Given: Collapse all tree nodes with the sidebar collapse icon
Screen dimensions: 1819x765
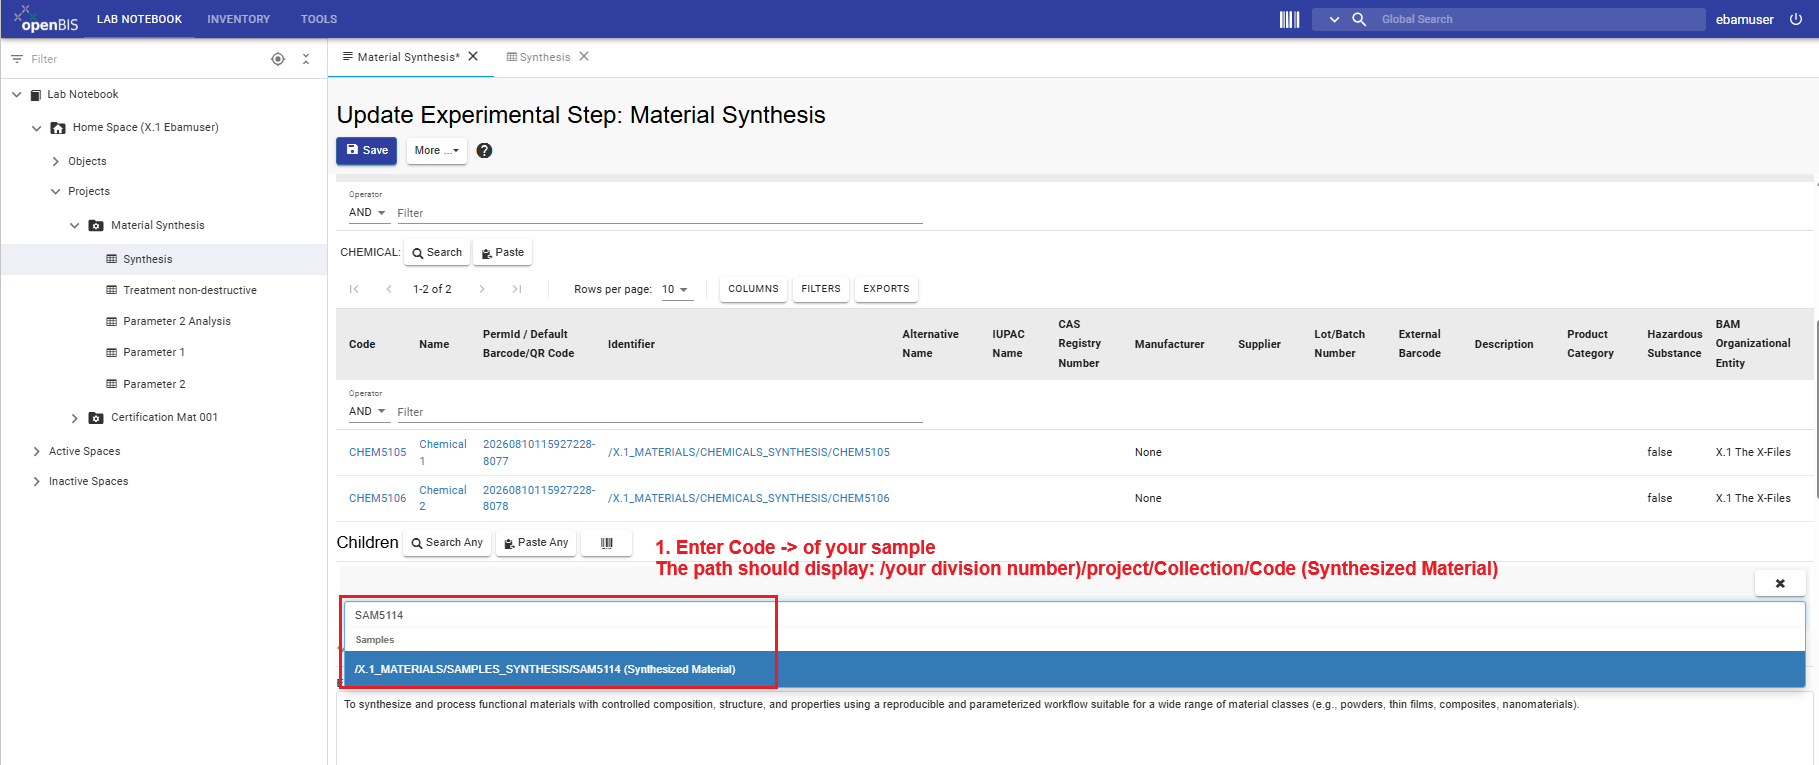Looking at the screenshot, I should click(306, 59).
